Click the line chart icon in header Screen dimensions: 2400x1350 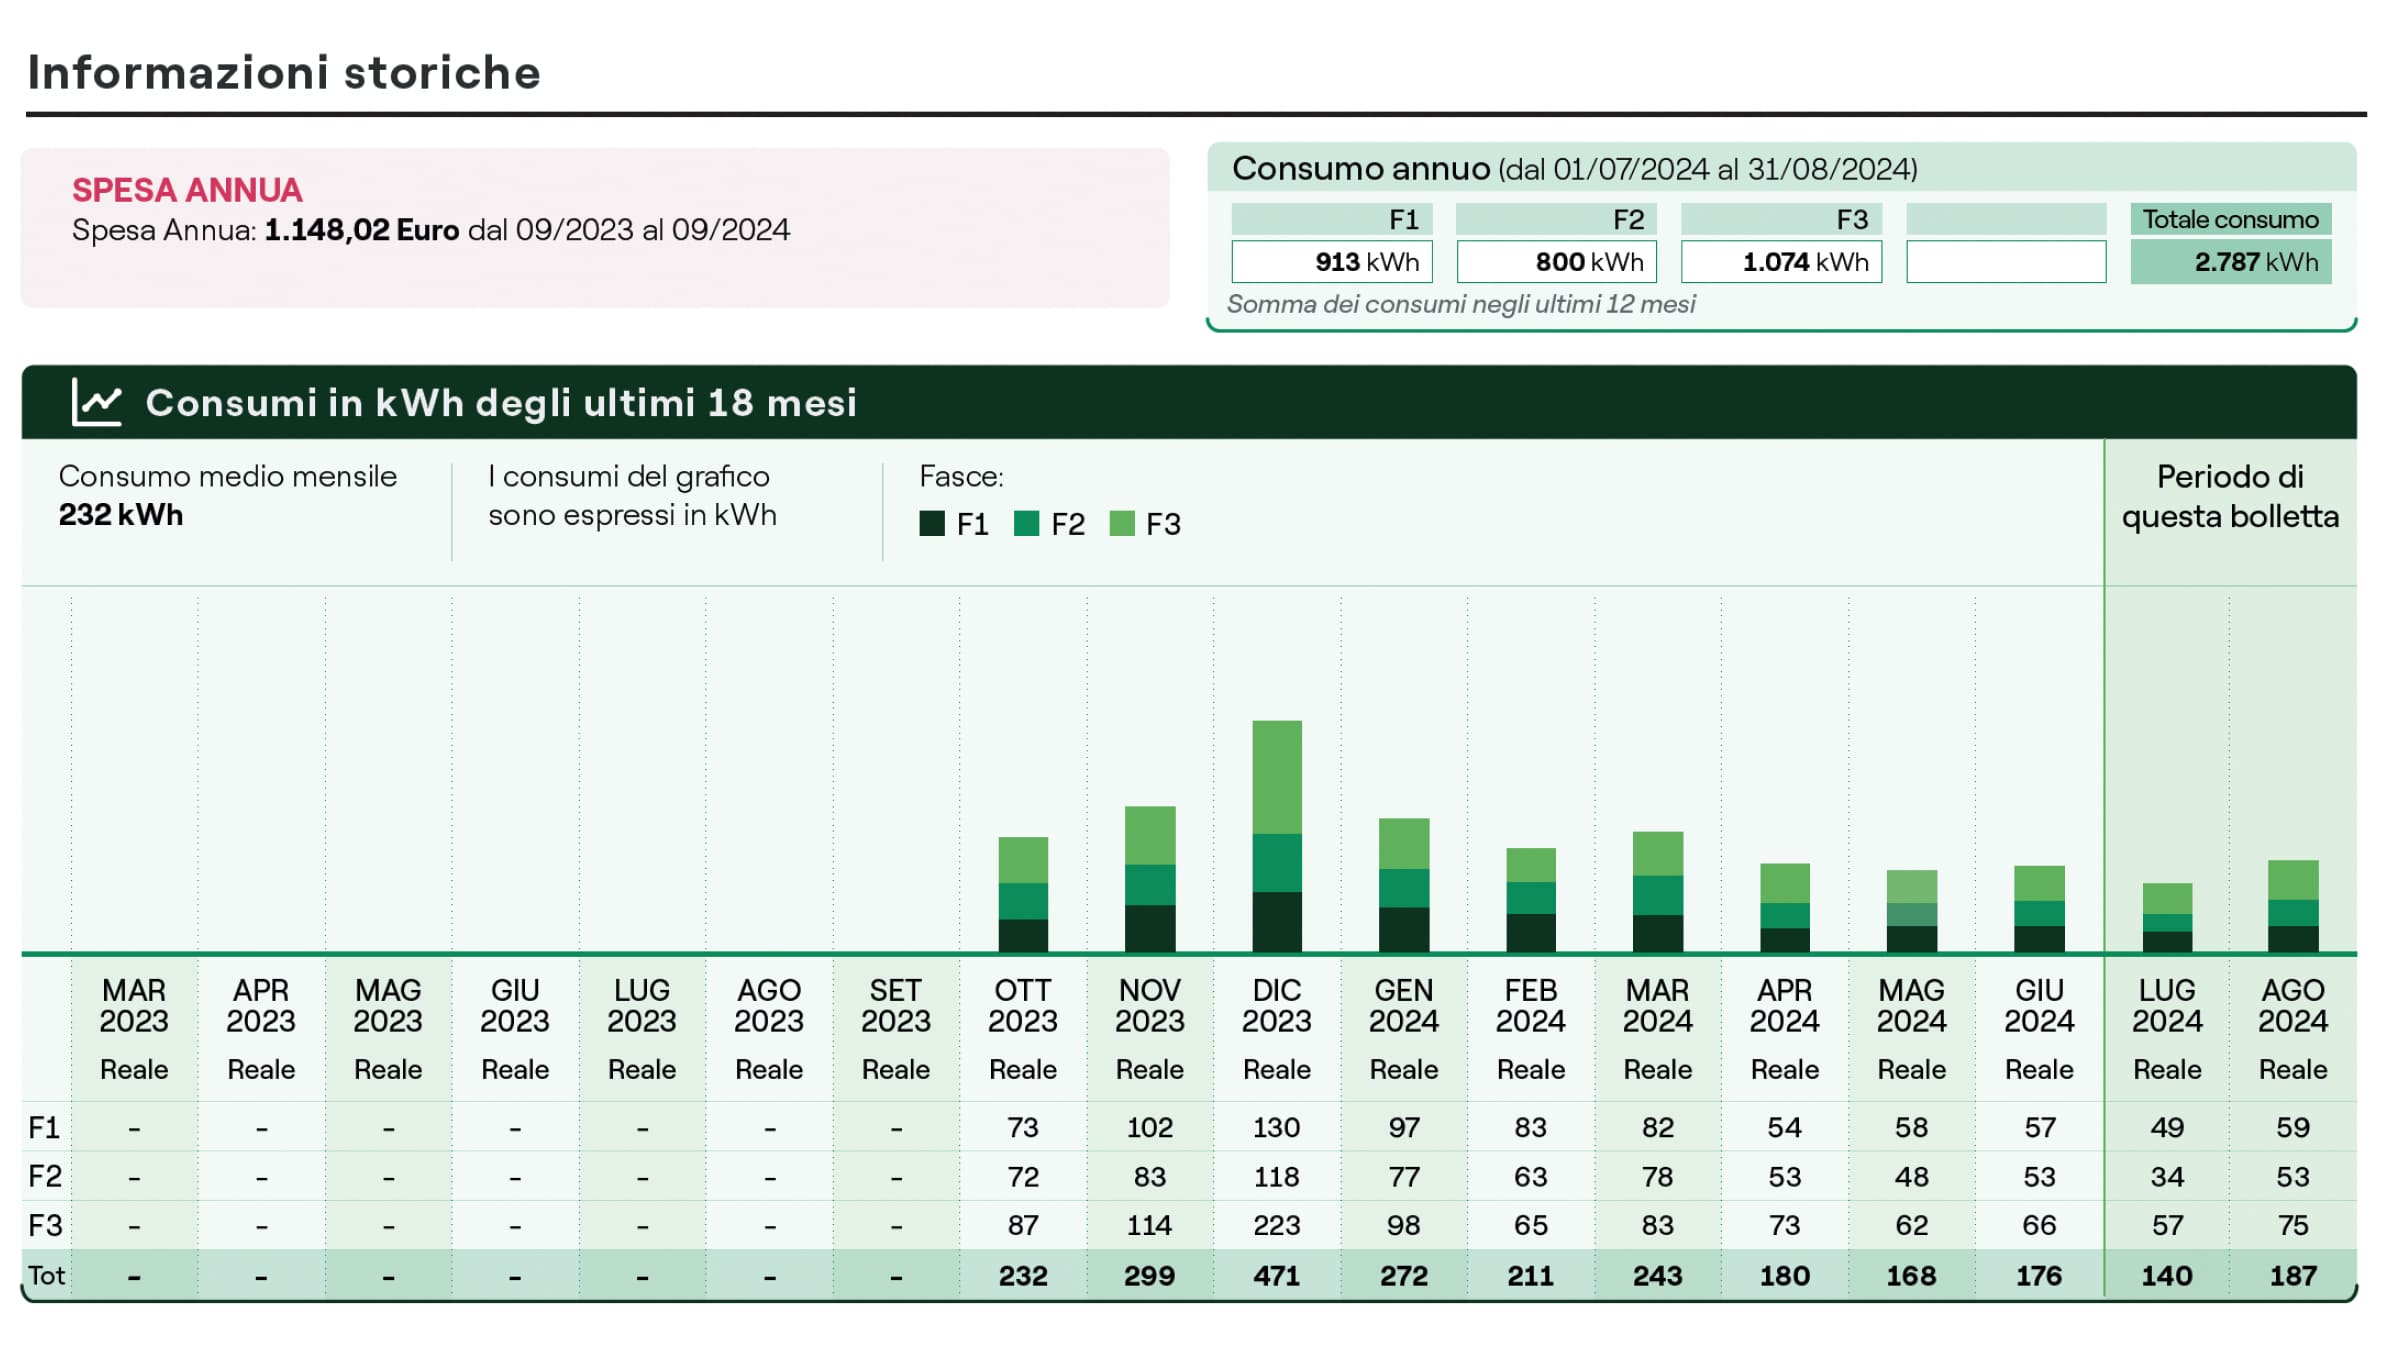tap(97, 402)
